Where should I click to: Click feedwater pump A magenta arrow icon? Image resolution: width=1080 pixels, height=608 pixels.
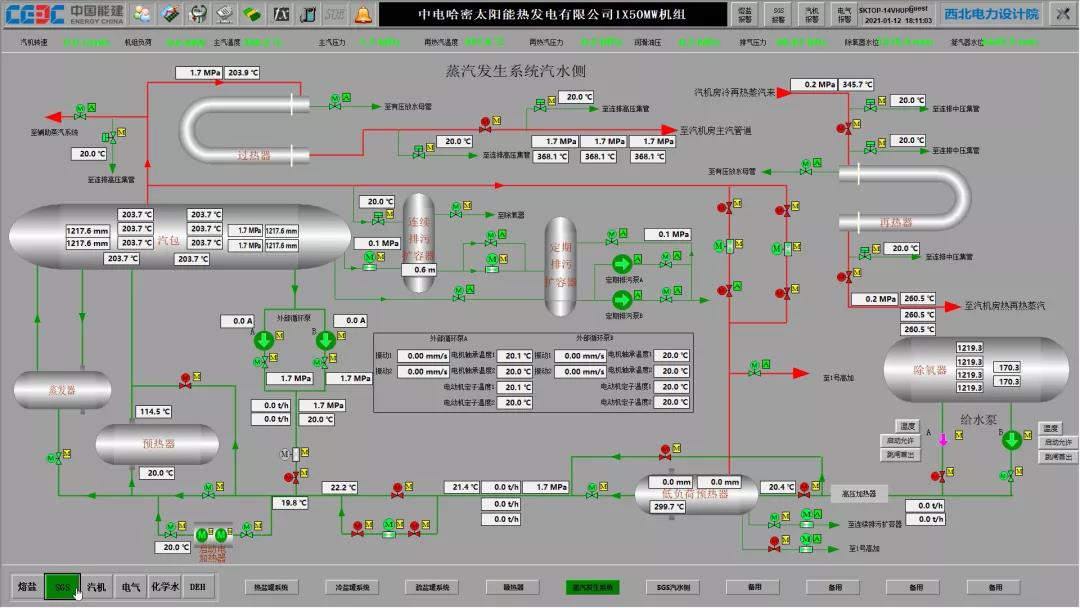pyautogui.click(x=942, y=440)
